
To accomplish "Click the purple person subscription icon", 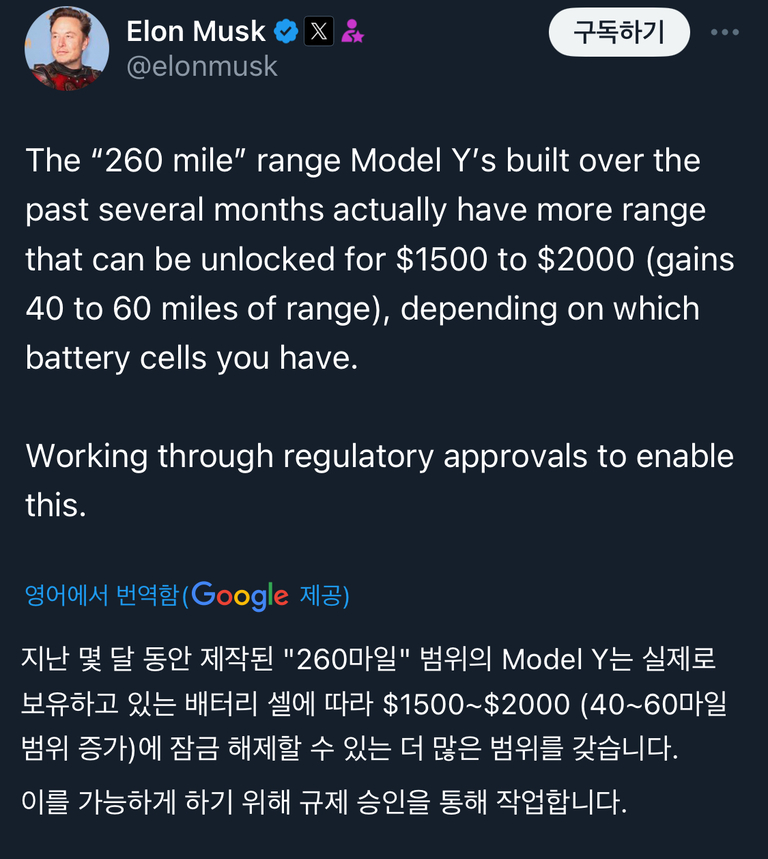I will tap(352, 32).
